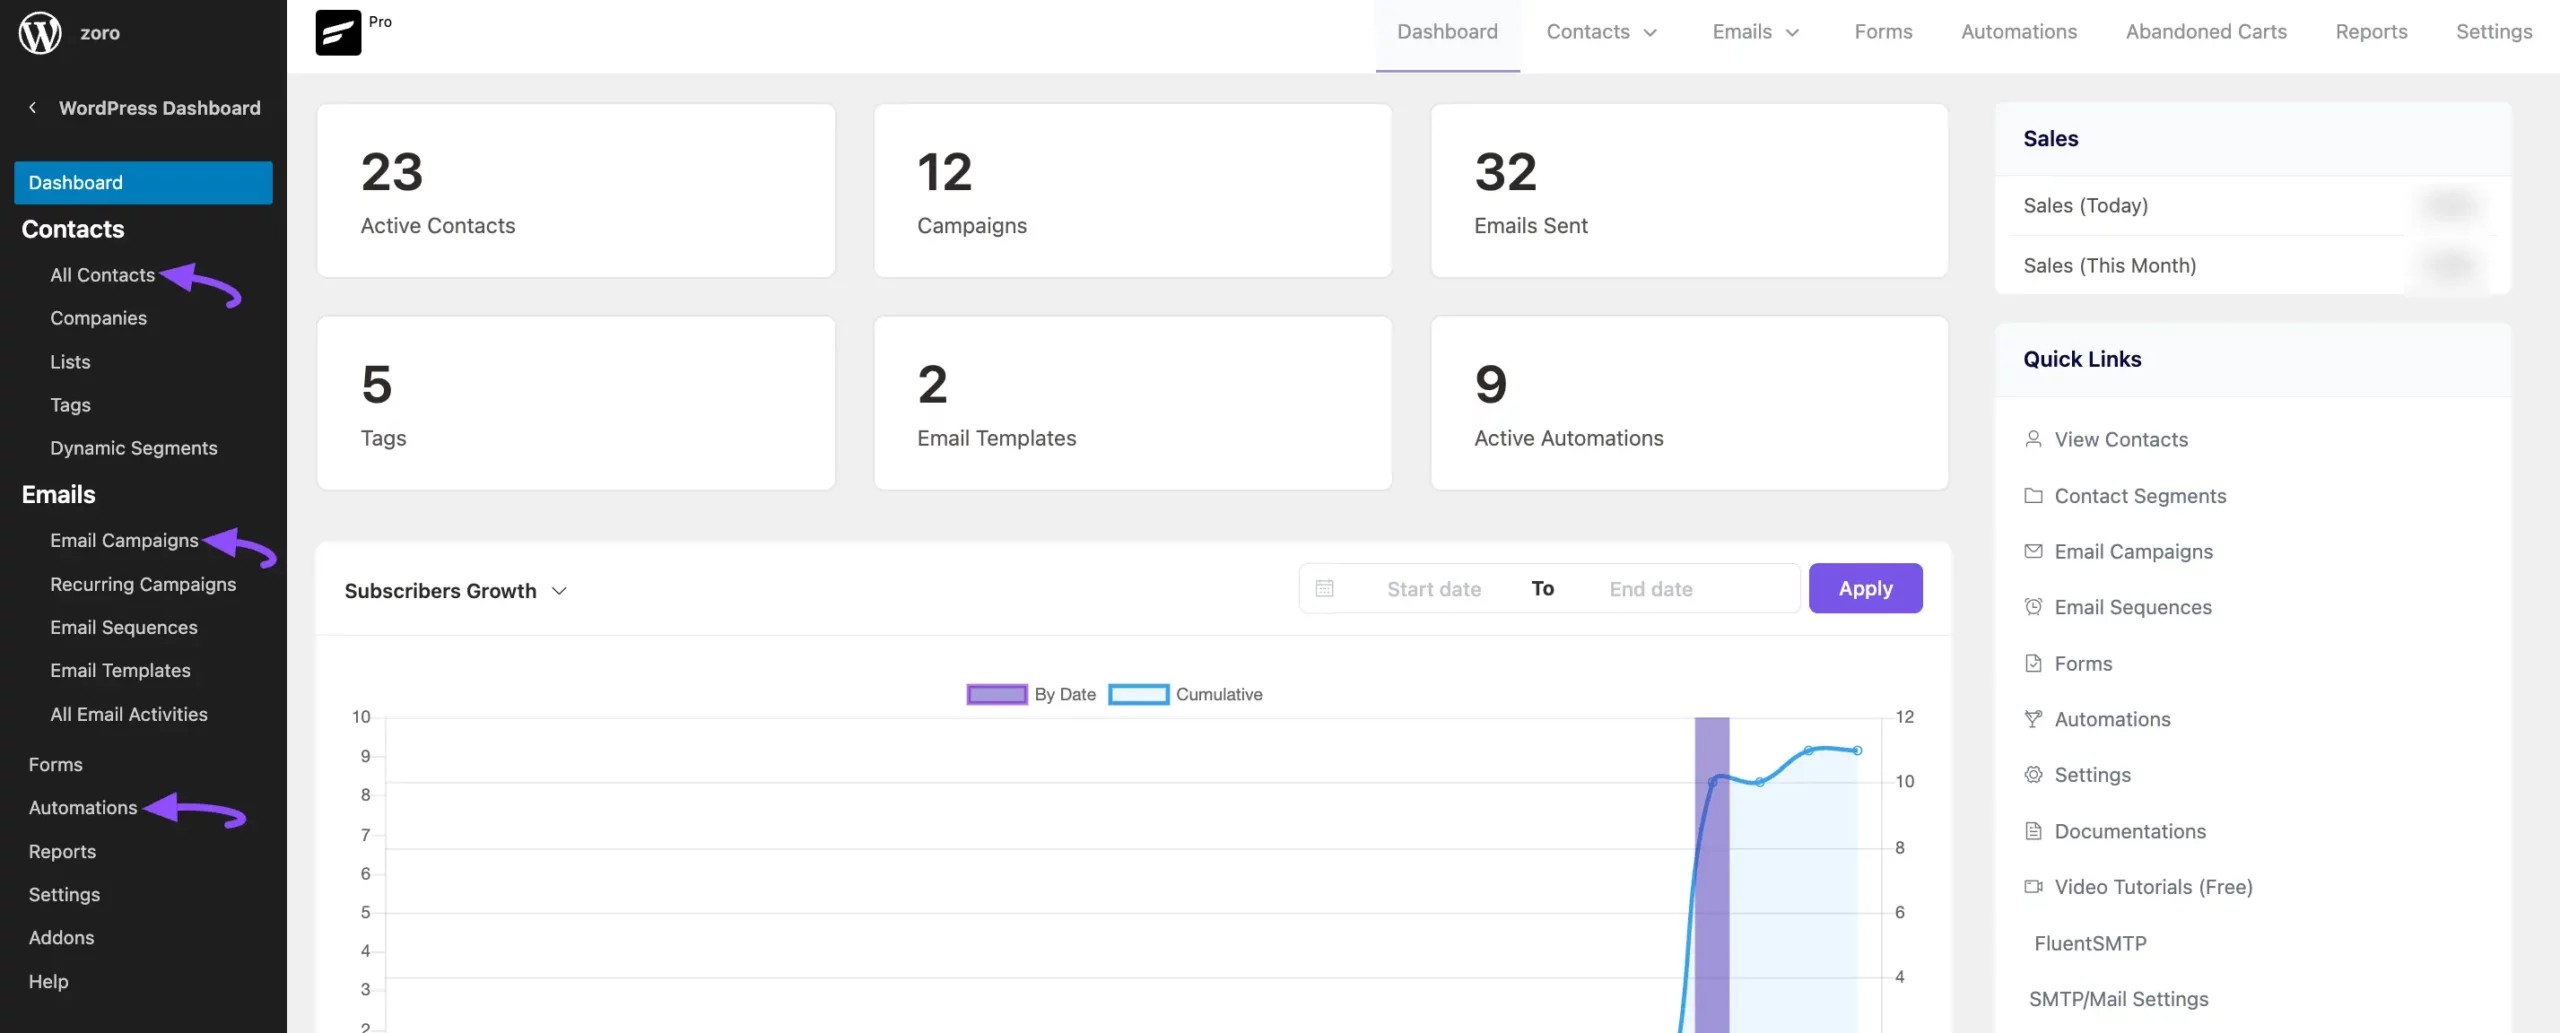Click the calendar icon in date range
This screenshot has width=2560, height=1033.
[x=1324, y=588]
